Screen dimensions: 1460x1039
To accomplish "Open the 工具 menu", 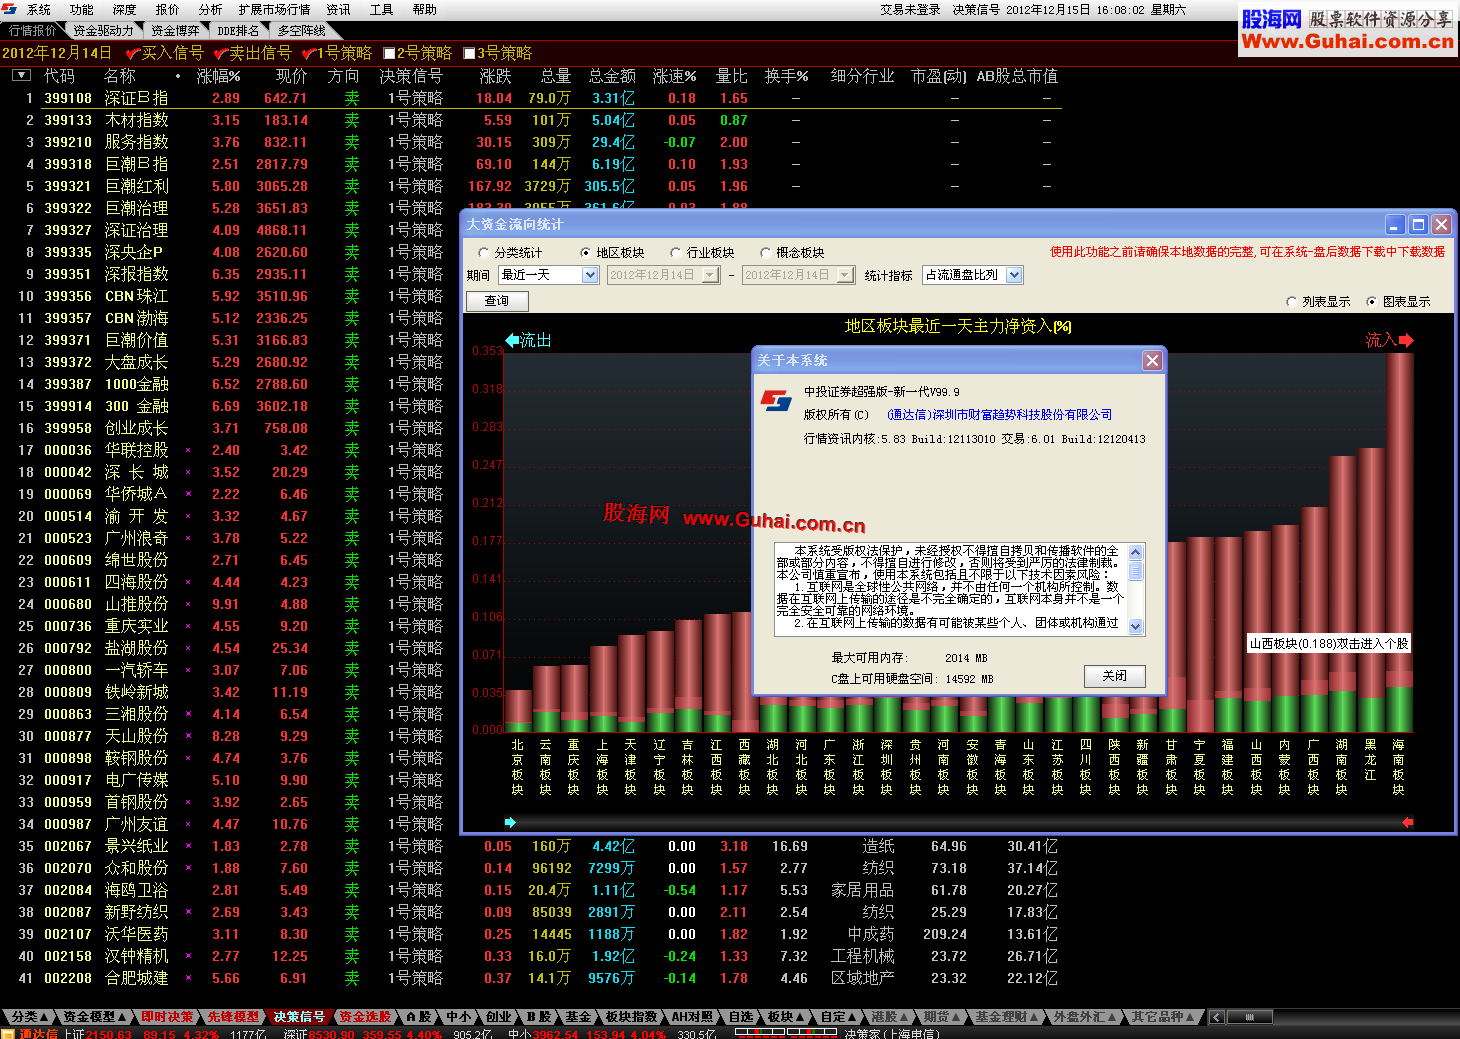I will click(381, 10).
